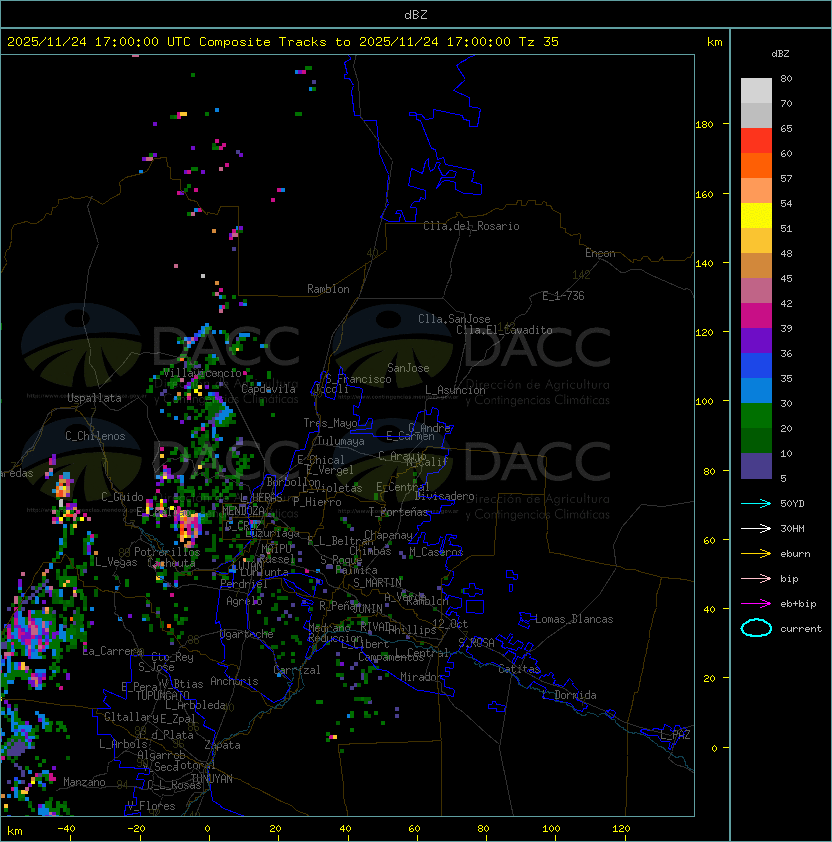This screenshot has height=842, width=832.
Task: Click the 'km' unit label at bottom left
Action: click(x=15, y=831)
